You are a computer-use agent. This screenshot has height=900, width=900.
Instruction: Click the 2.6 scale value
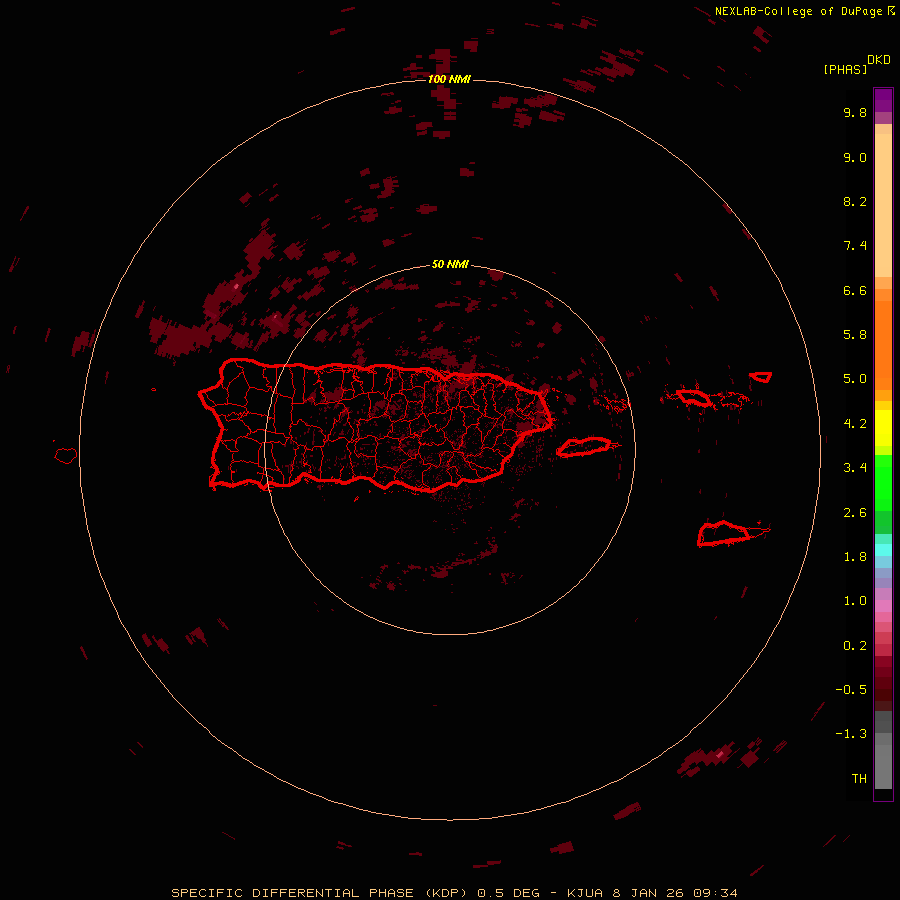click(x=855, y=513)
